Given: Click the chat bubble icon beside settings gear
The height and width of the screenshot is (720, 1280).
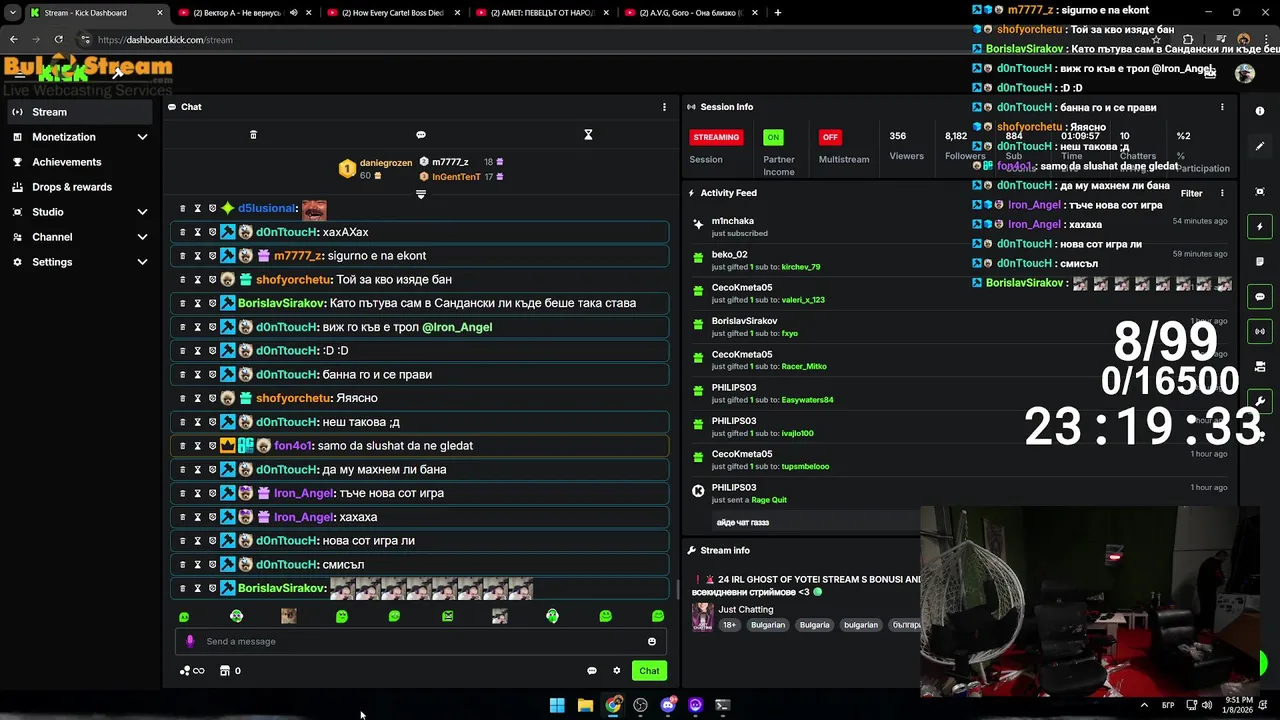Looking at the screenshot, I should click(x=592, y=671).
